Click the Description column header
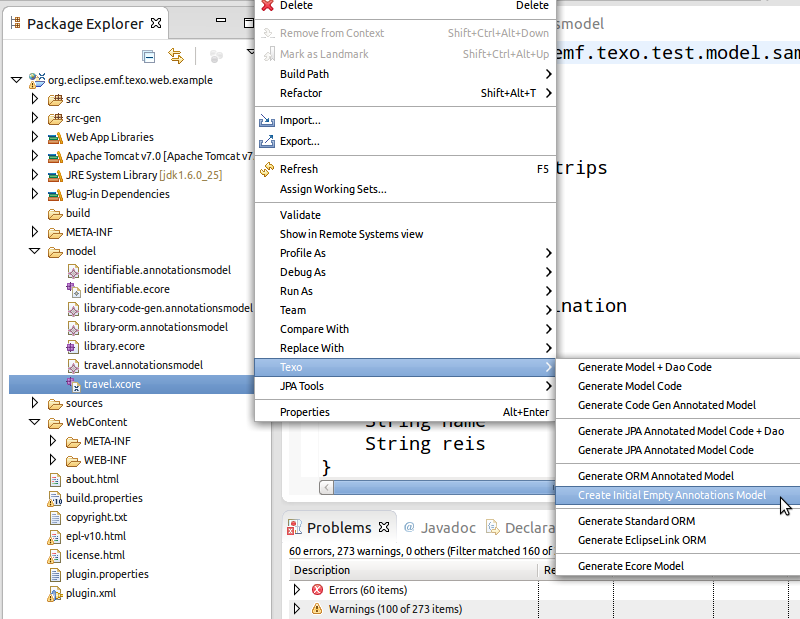This screenshot has height=619, width=800. tap(414, 570)
